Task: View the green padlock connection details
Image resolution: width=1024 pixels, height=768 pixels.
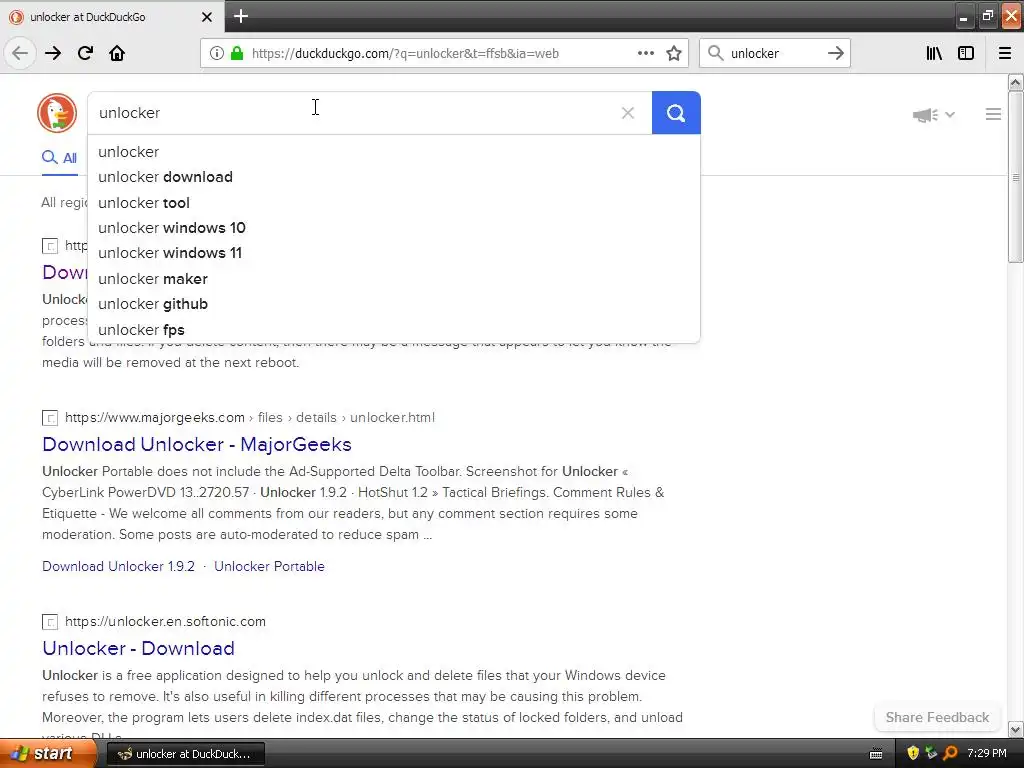Action: (236, 53)
